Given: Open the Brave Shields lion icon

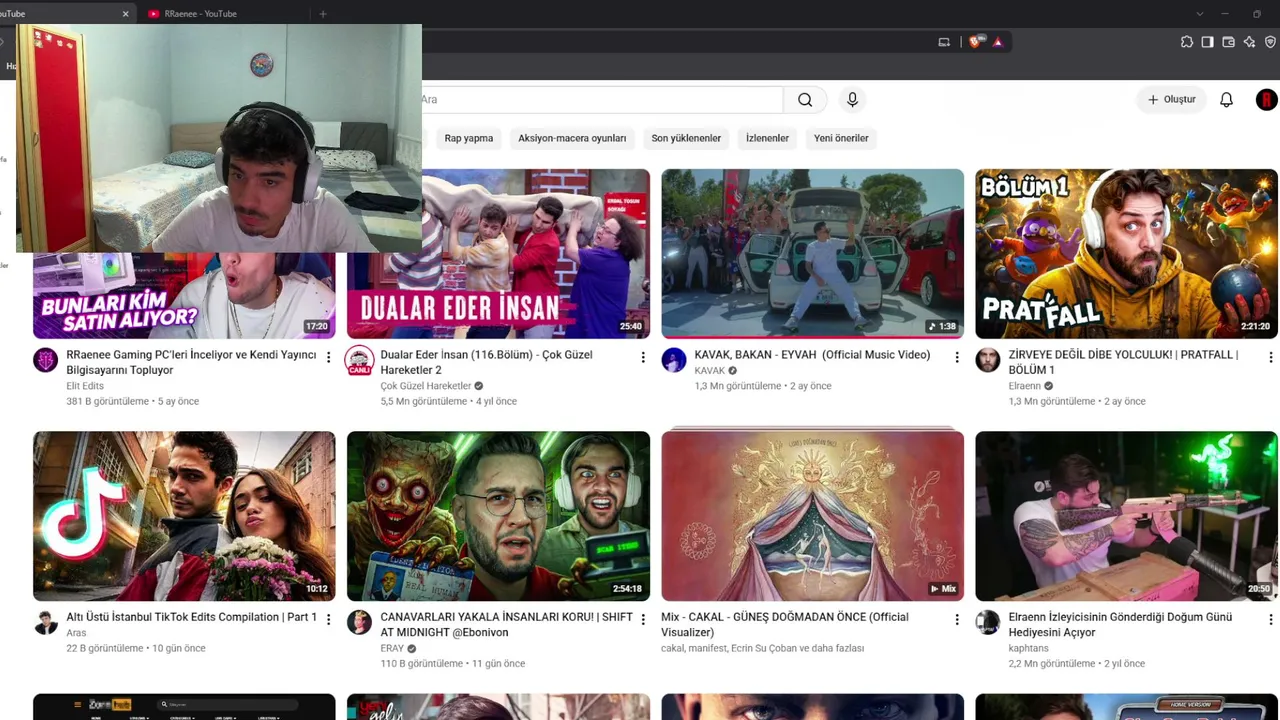Looking at the screenshot, I should click(975, 42).
